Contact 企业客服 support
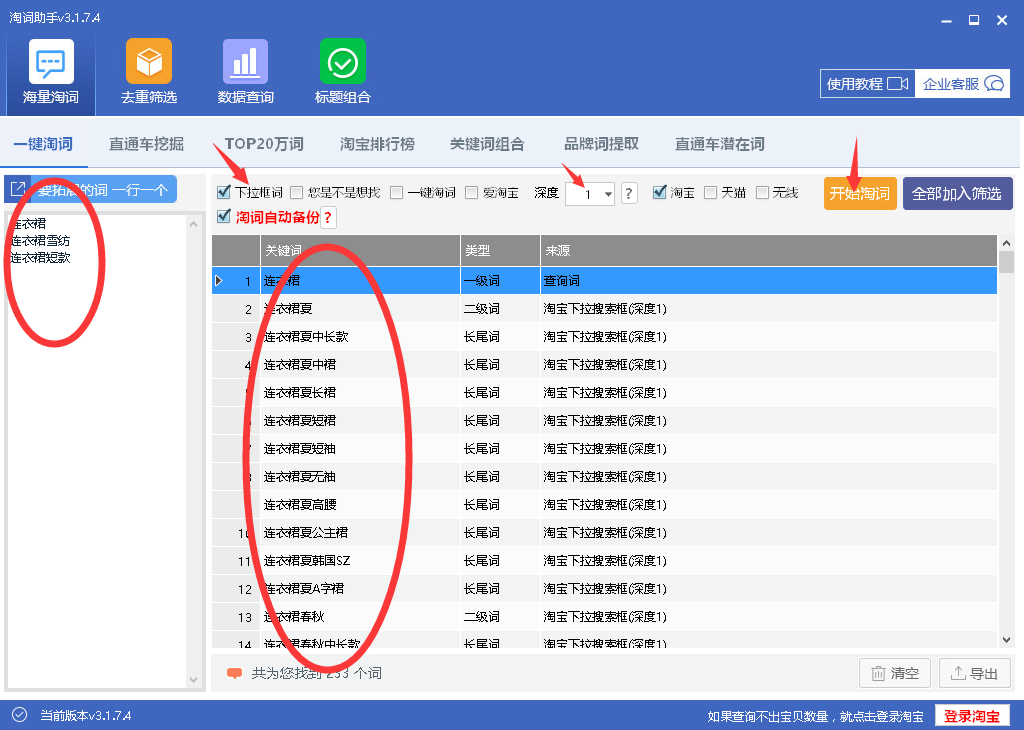 962,84
